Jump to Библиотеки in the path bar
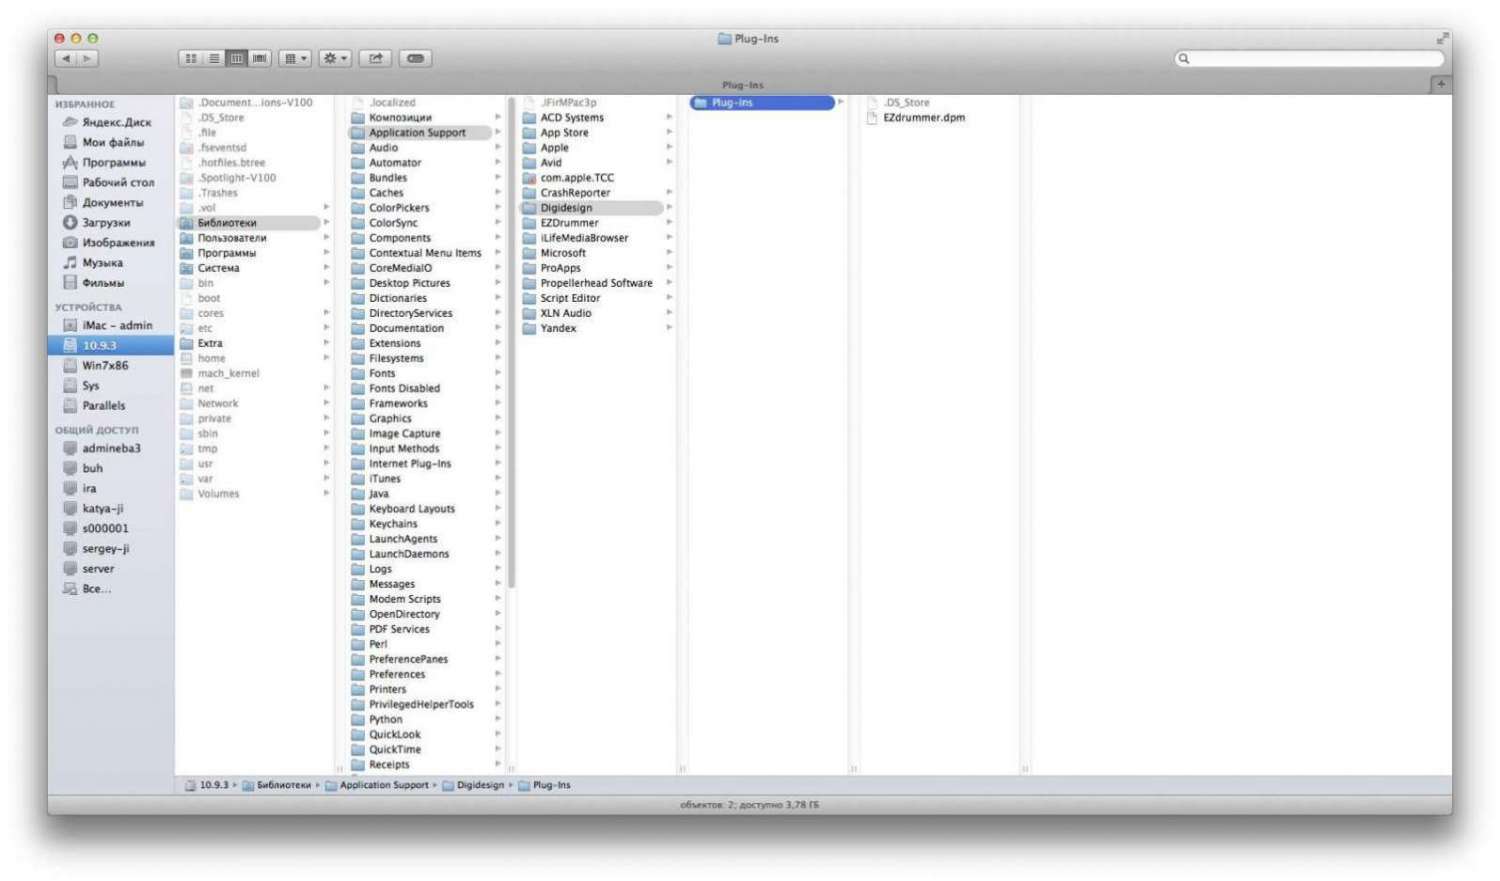Image resolution: width=1500 pixels, height=881 pixels. coord(276,785)
